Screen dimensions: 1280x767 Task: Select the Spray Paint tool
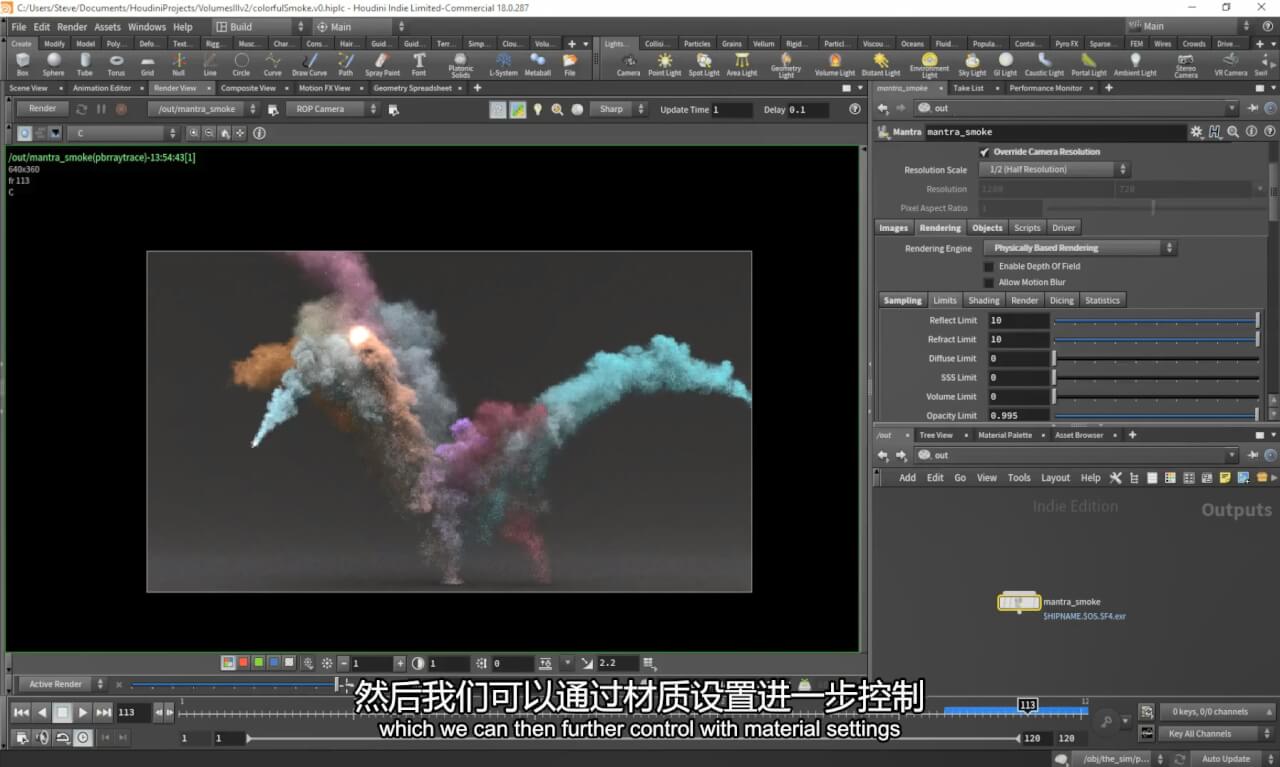pyautogui.click(x=382, y=65)
